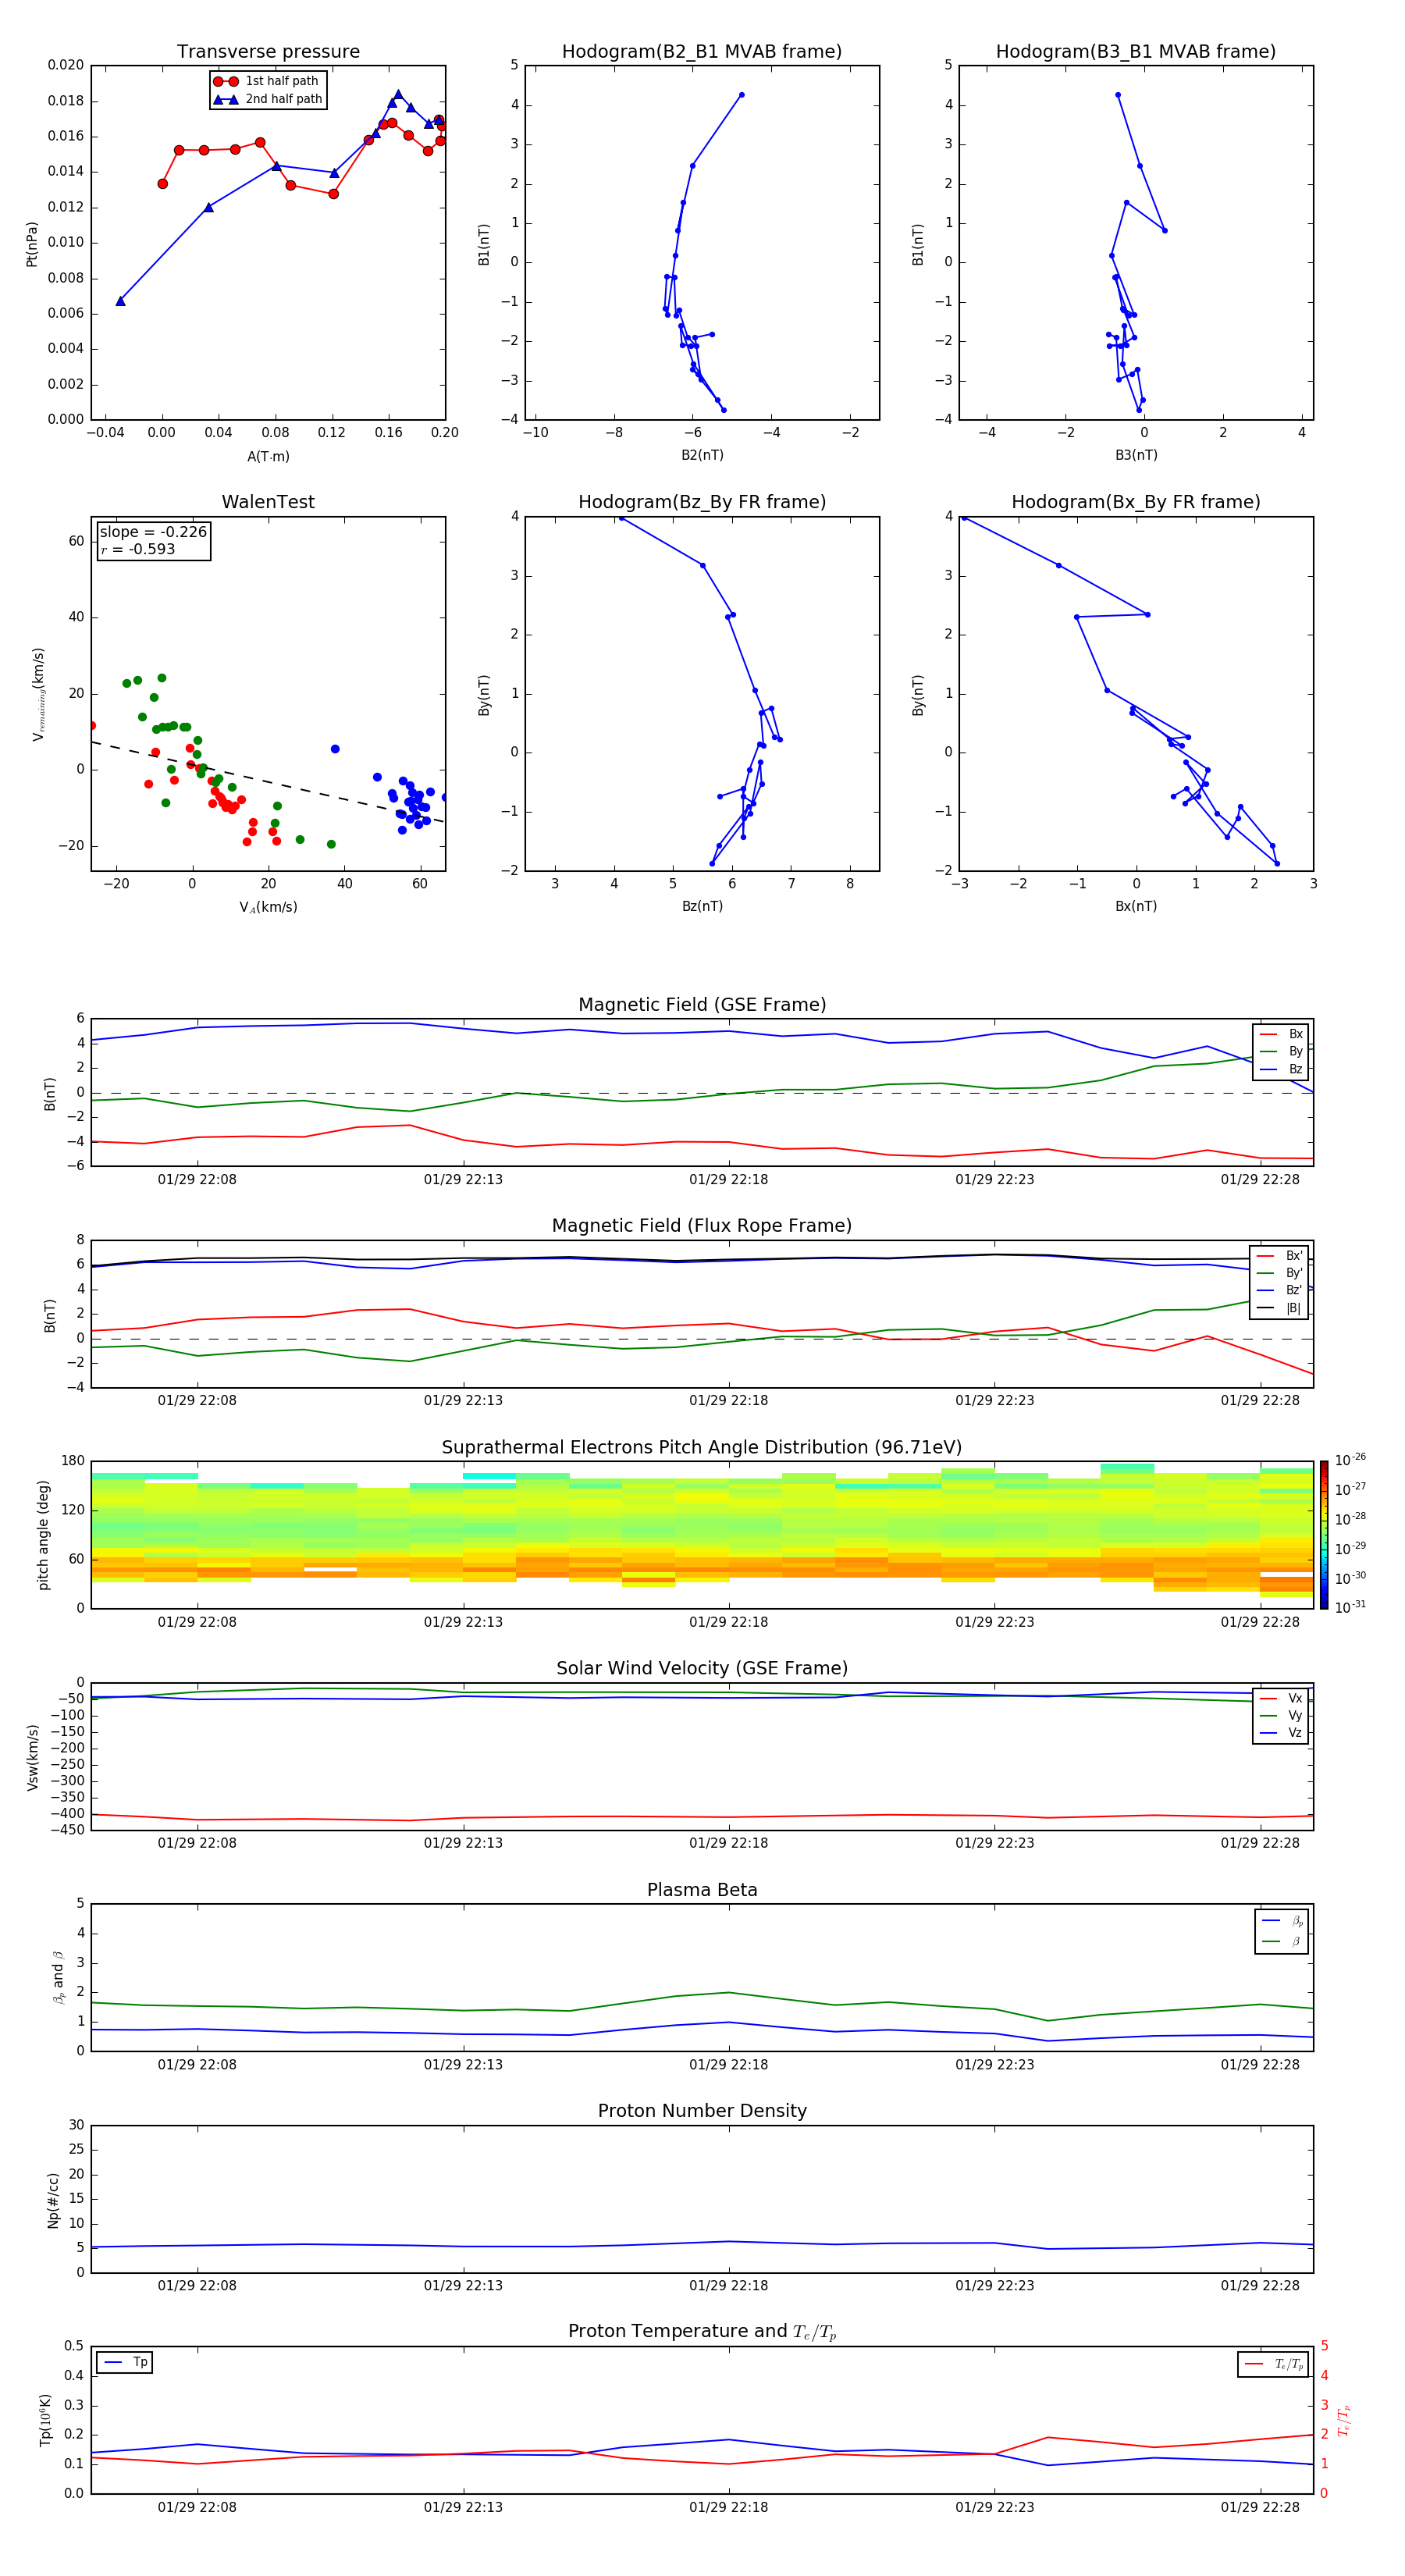Click the 'Bx(nT)' axis label
1405x2576 pixels.
(1136, 906)
